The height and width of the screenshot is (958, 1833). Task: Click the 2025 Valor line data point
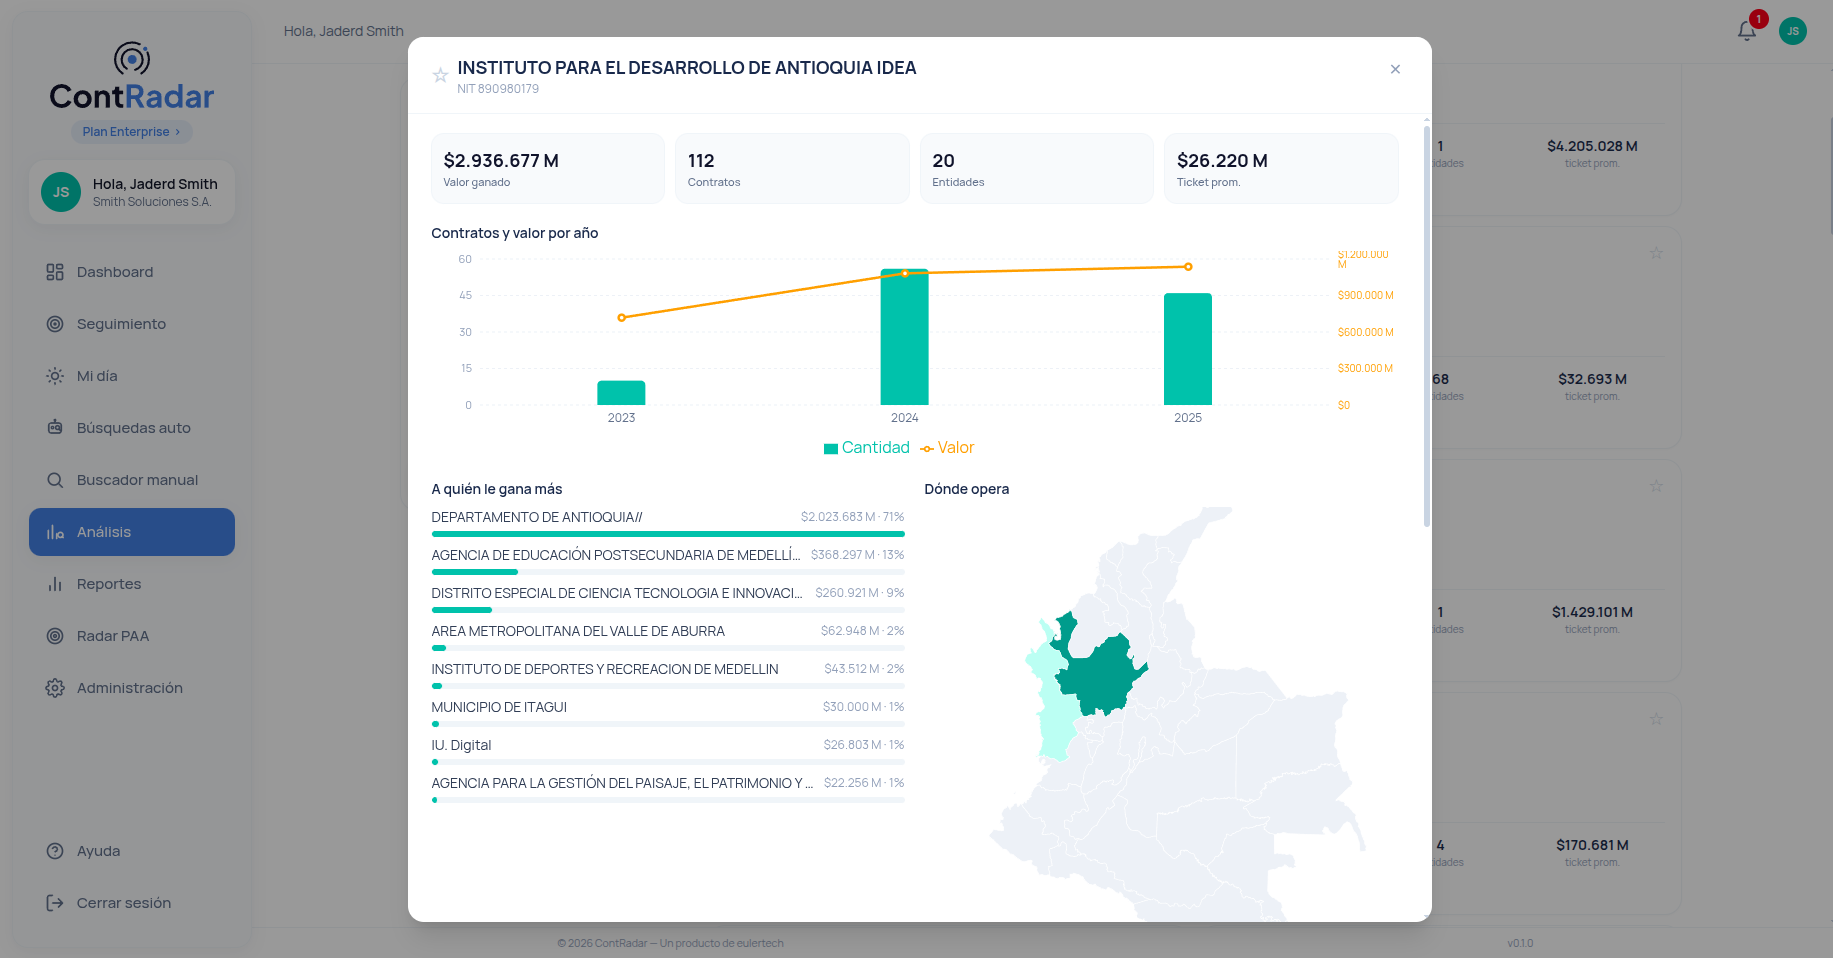click(x=1188, y=267)
